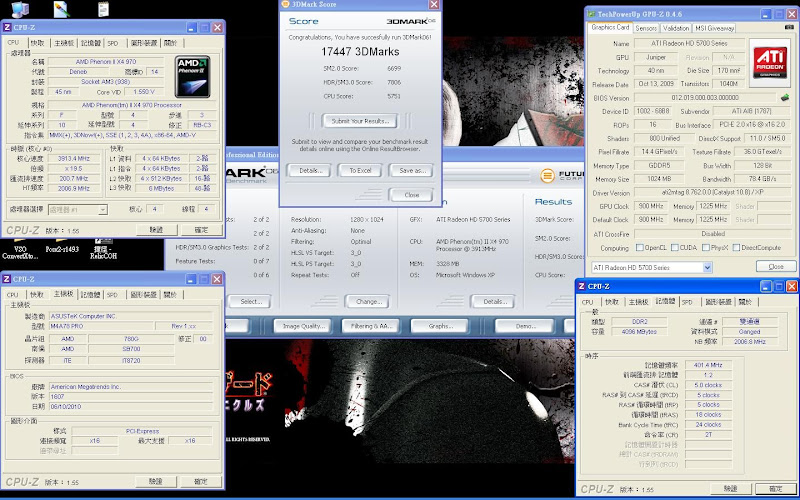Open the MSI Giveaway tab in GPU-Z

pyautogui.click(x=714, y=29)
